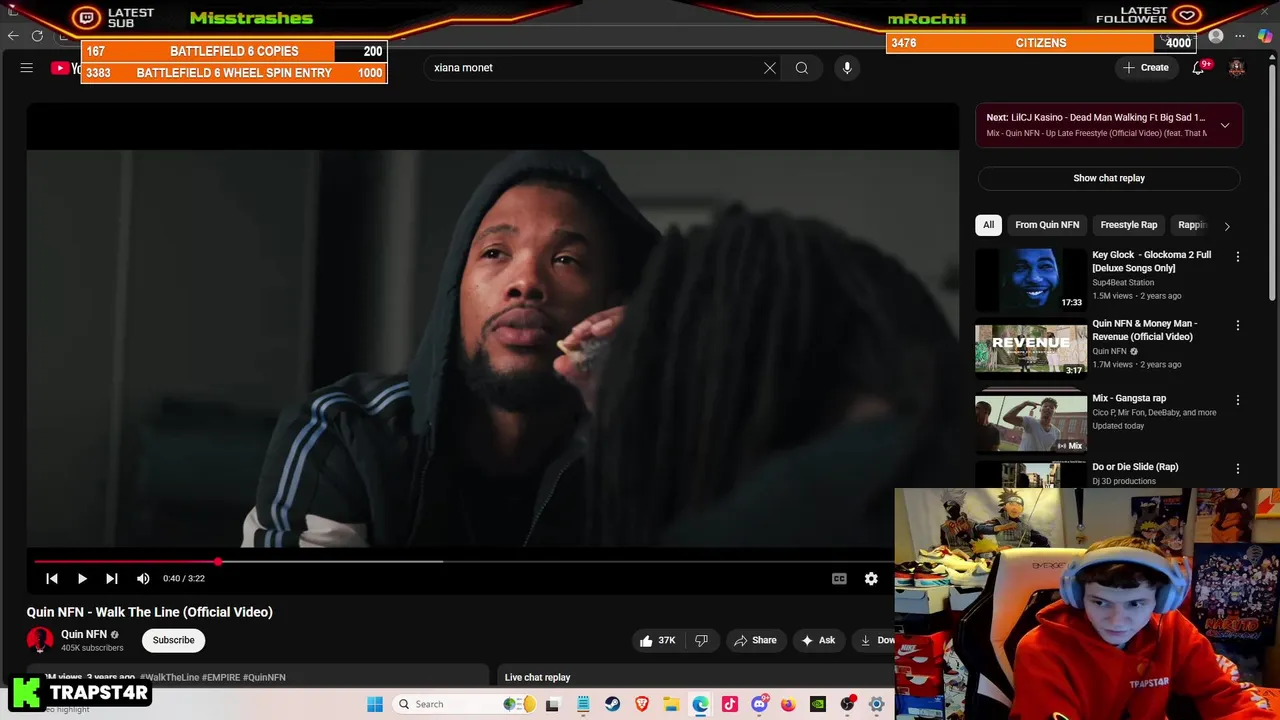This screenshot has height=720, width=1280.
Task: Reload the browser page
Action: [37, 36]
